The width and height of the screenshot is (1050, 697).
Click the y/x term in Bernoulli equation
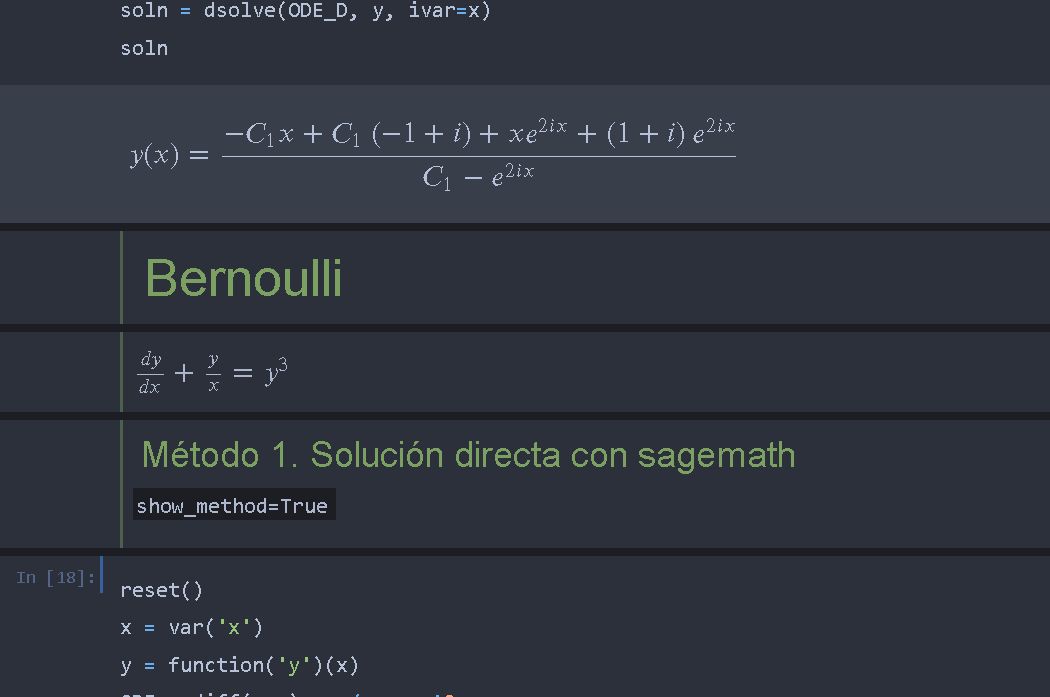tap(213, 372)
